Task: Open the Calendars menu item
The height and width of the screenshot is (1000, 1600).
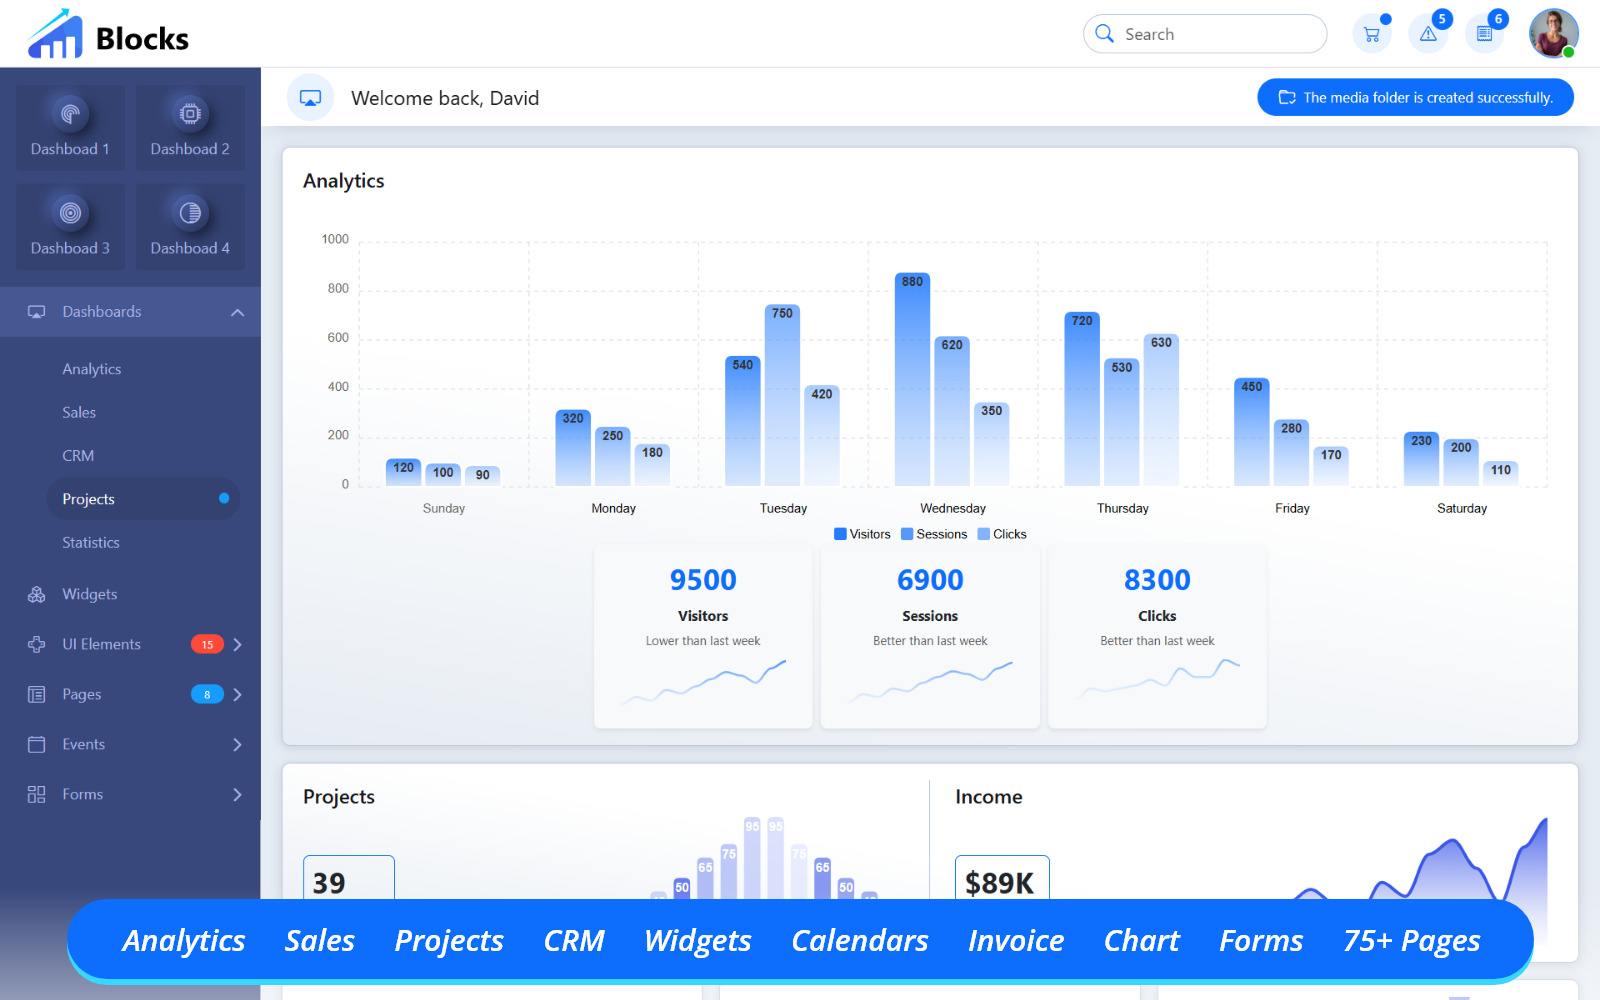Action: (859, 940)
